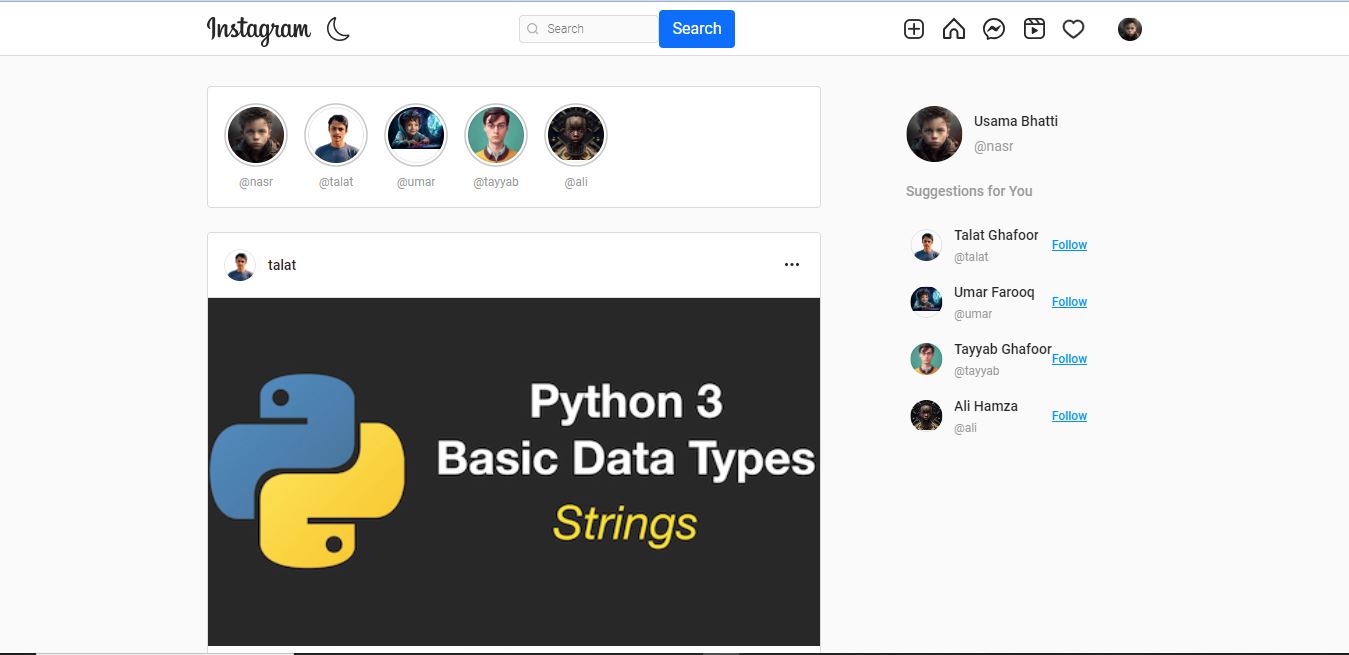This screenshot has width=1349, height=655.
Task: Click the Suggestions for You heading
Action: pos(969,191)
